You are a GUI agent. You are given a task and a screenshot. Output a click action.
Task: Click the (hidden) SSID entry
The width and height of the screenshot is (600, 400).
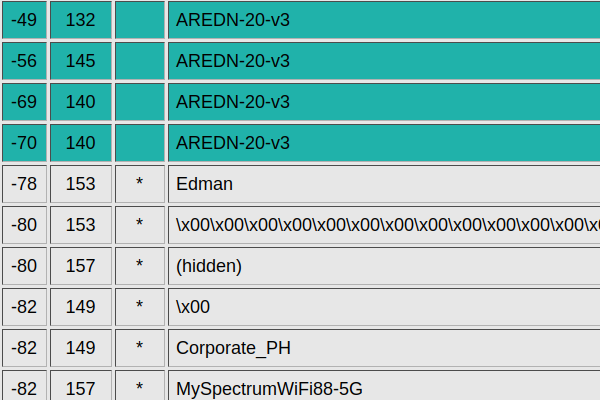pos(209,266)
